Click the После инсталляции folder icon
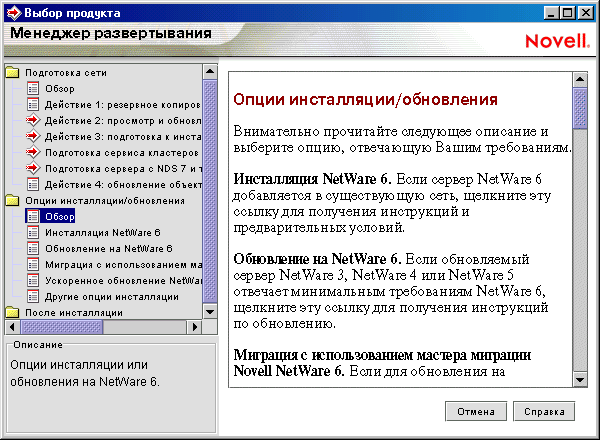This screenshot has width=600, height=440. 13,313
